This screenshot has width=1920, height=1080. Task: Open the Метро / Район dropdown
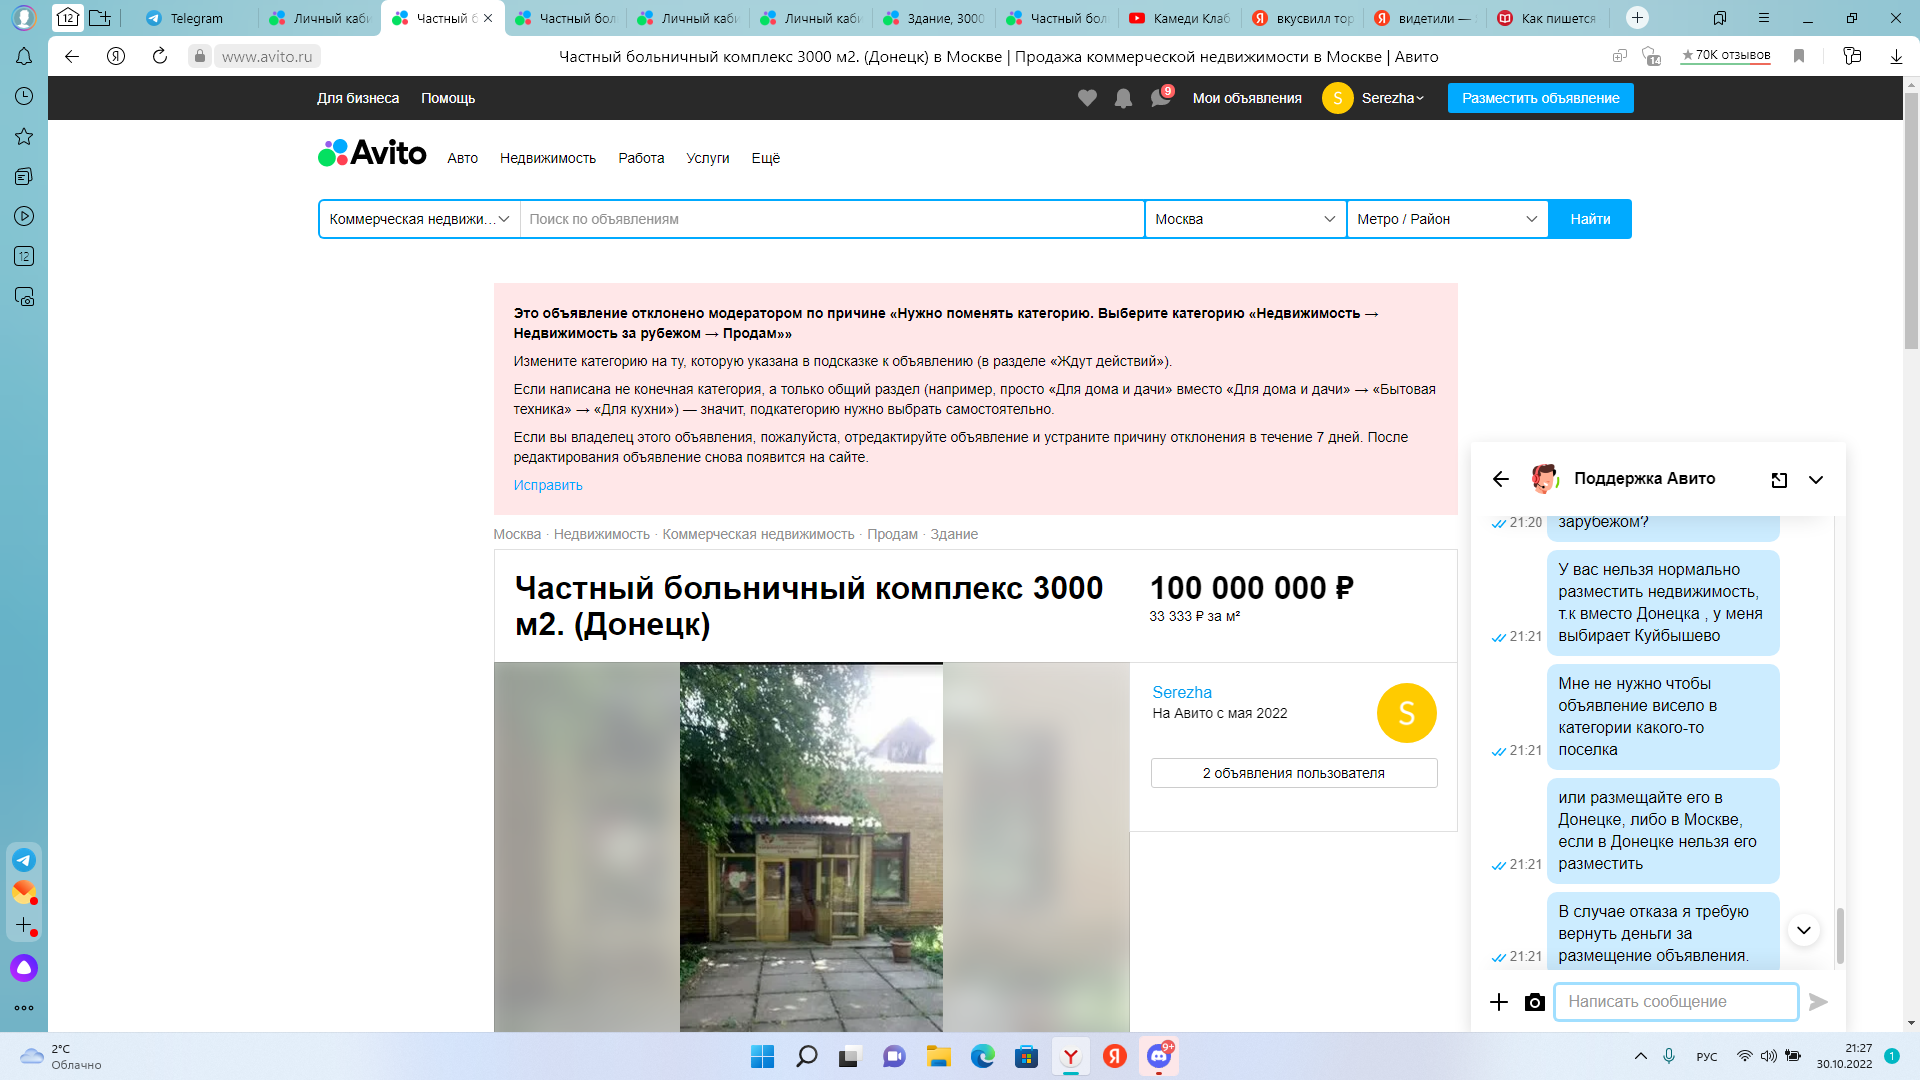pos(1447,219)
